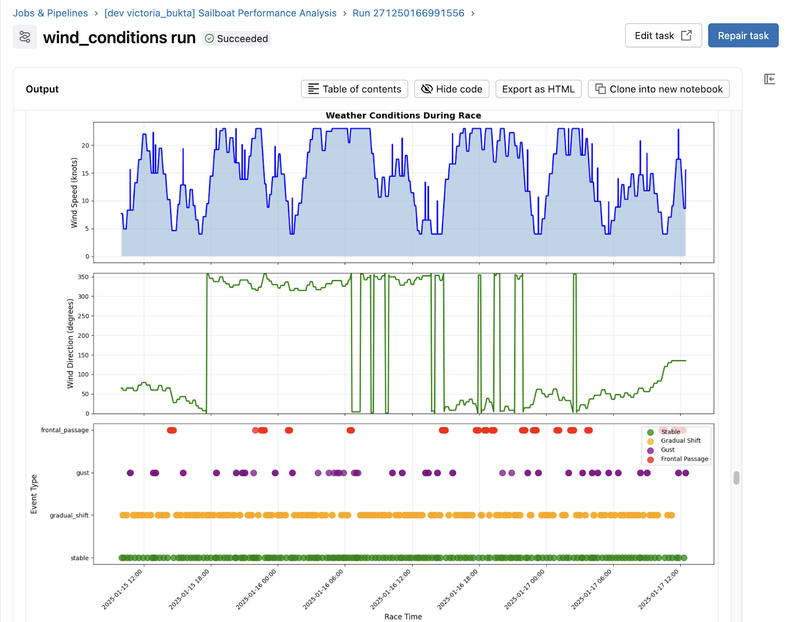Click the task icon beside wind_conditions run title
This screenshot has height=622, width=787.
(25, 37)
